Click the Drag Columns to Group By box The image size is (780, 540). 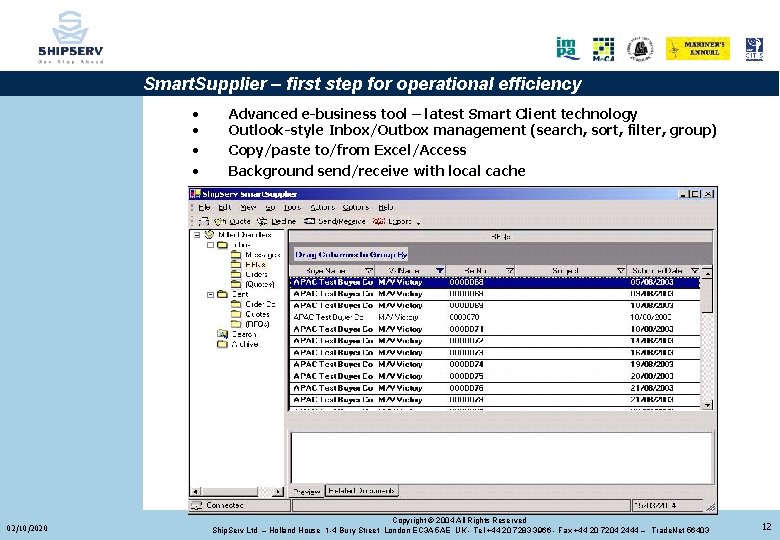click(351, 255)
